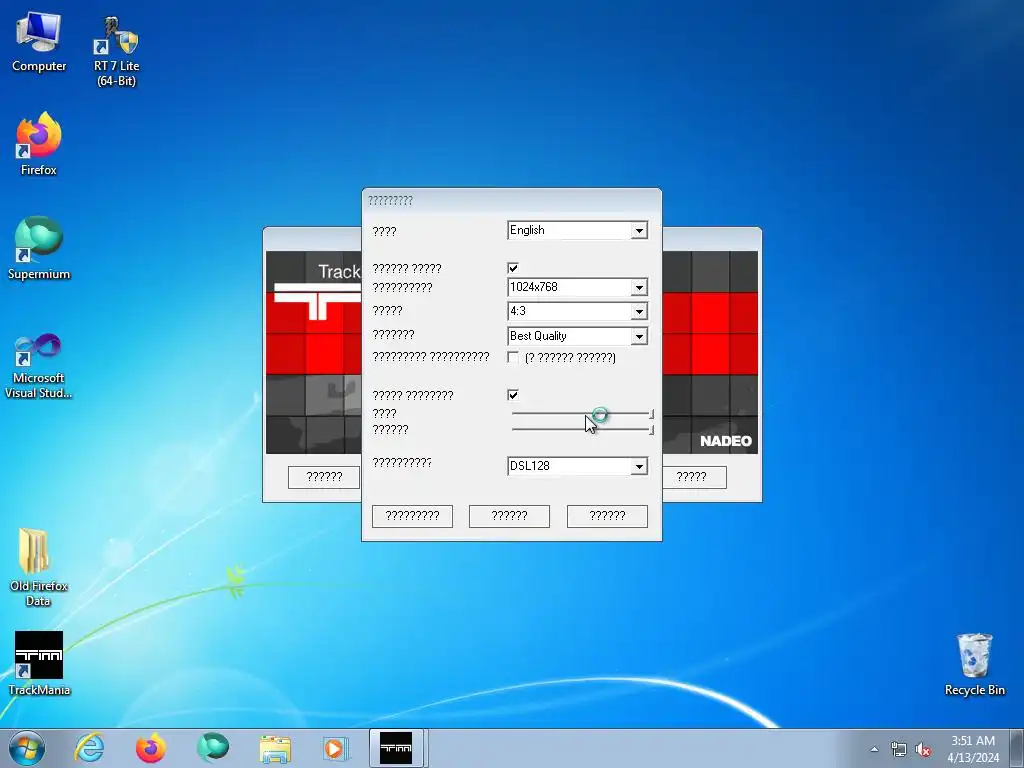Open the muted volume tray icon
The width and height of the screenshot is (1024, 768).
coord(923,750)
